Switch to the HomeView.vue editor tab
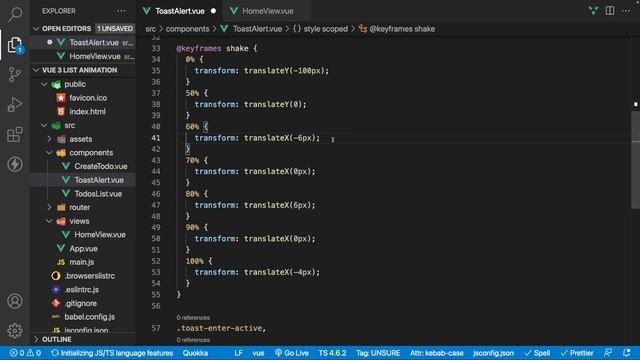640x360 pixels. coord(268,11)
